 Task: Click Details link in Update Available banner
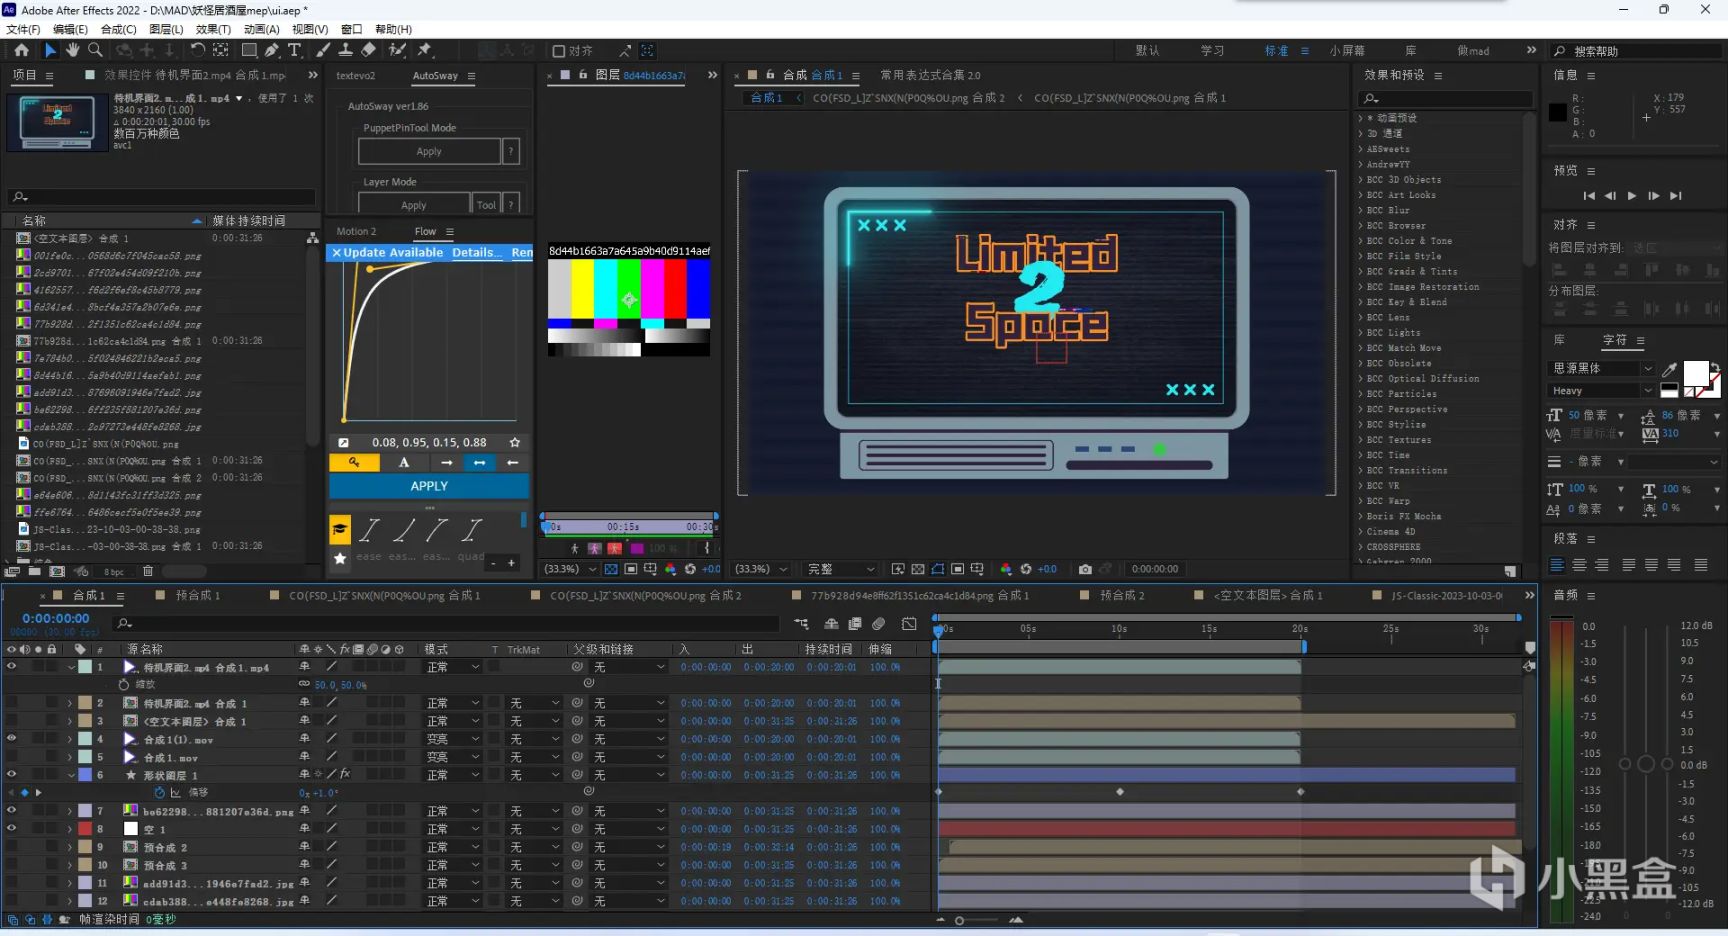[x=475, y=253]
